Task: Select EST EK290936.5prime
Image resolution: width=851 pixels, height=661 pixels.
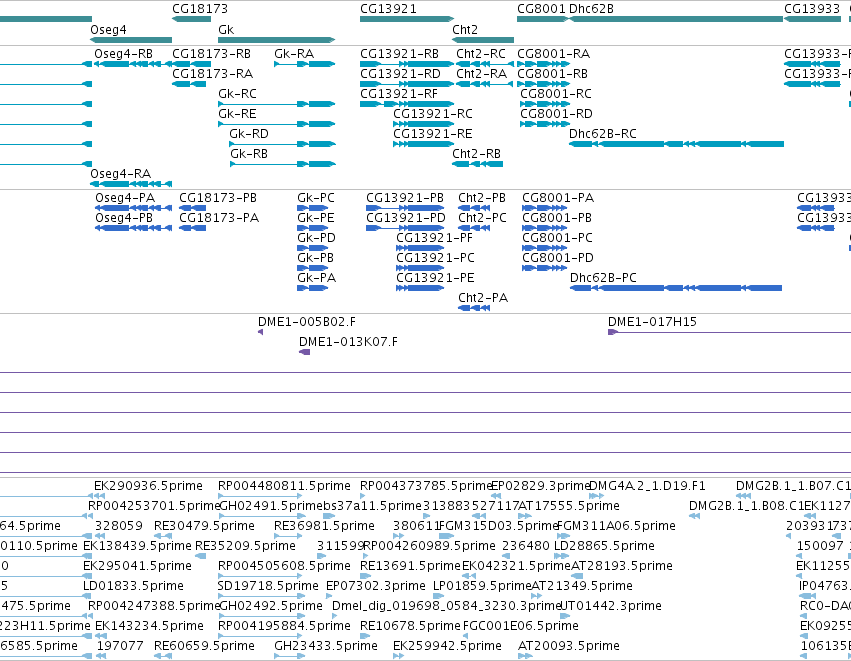Action: point(97,496)
